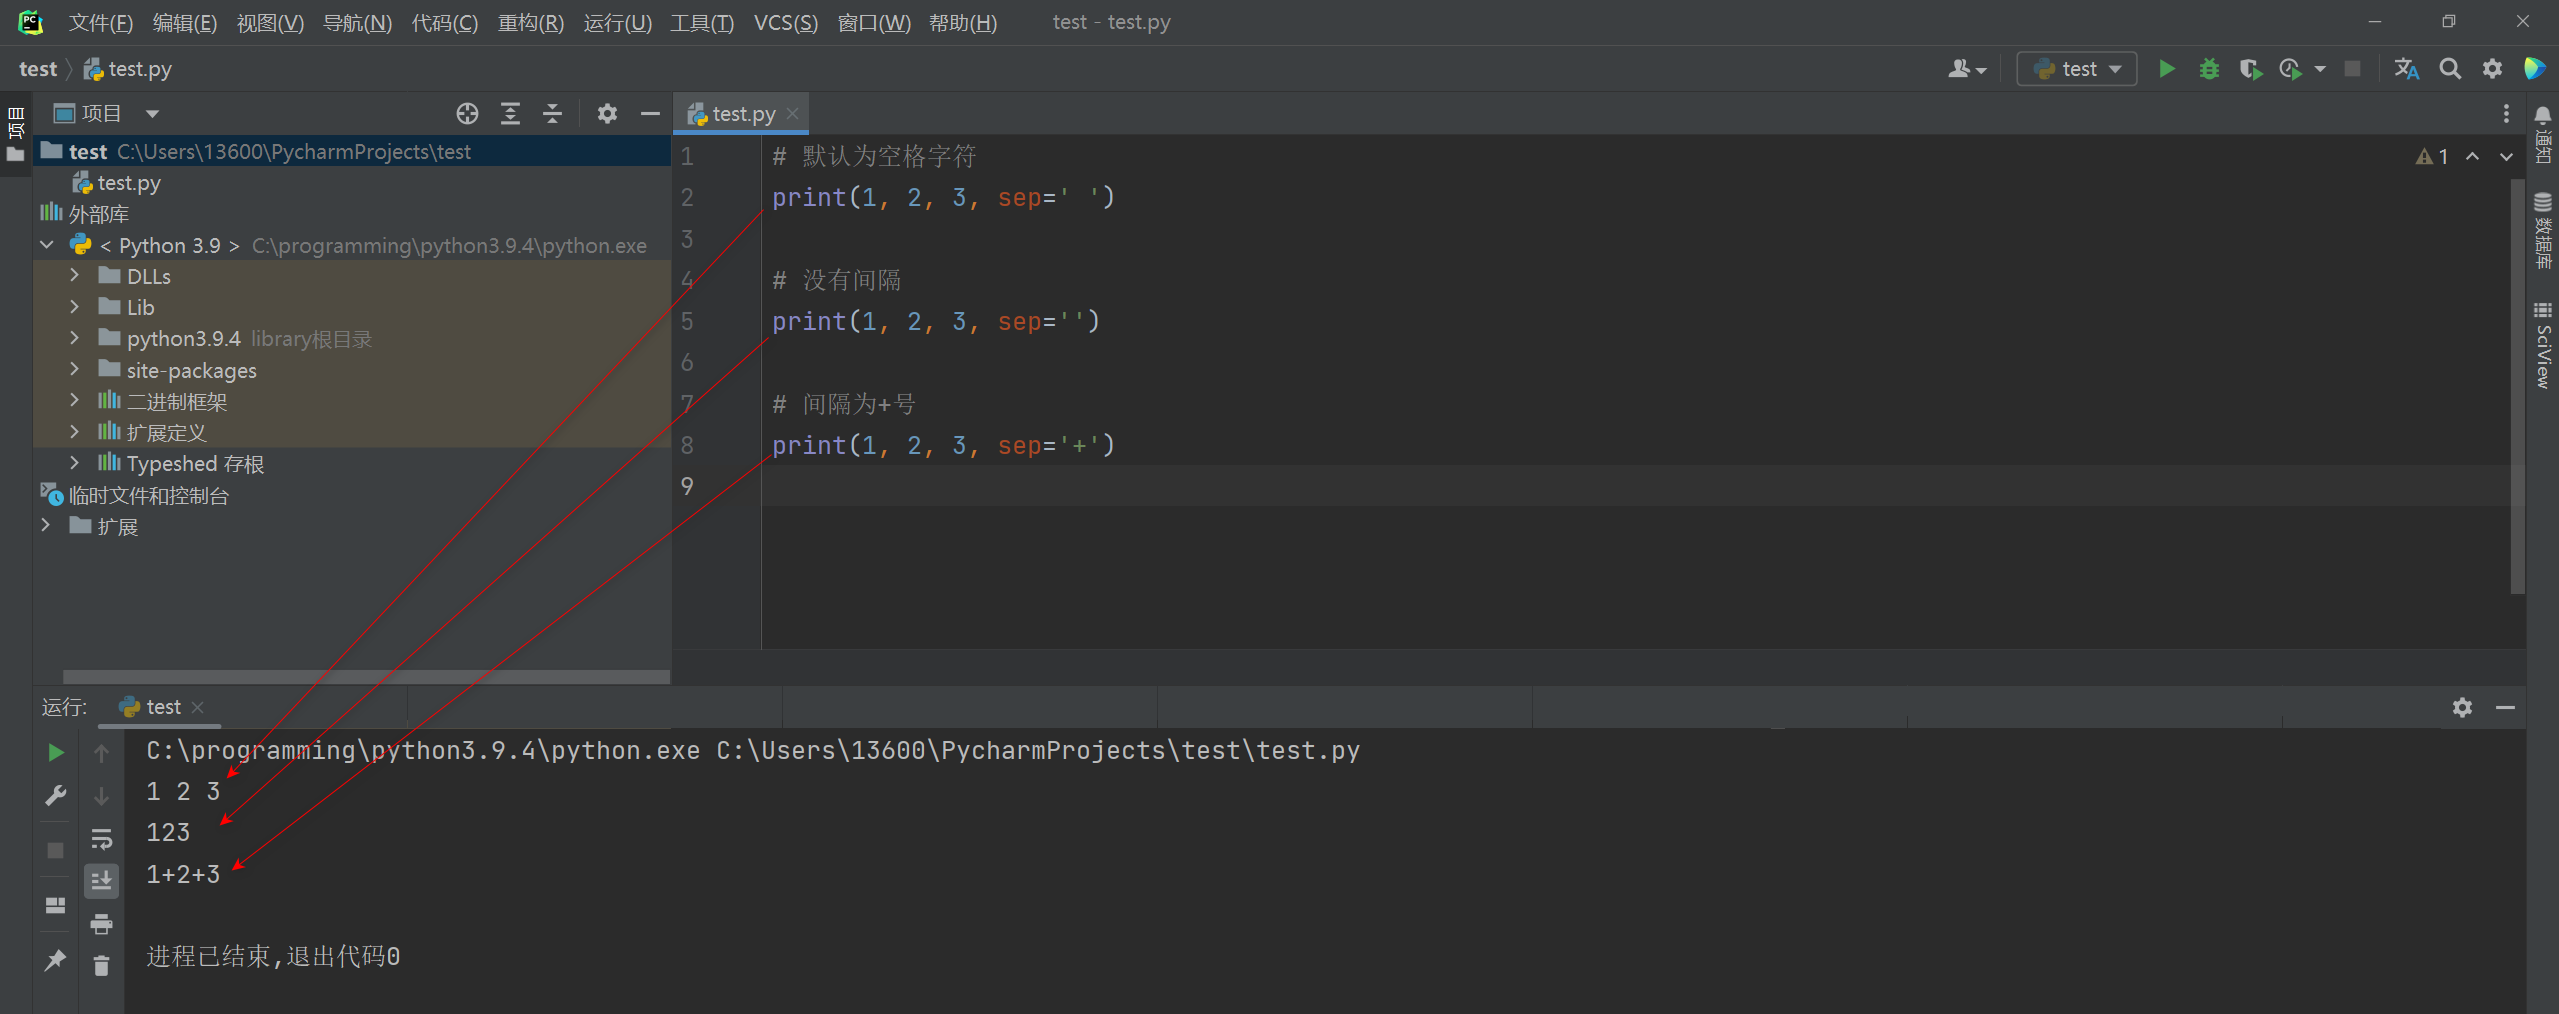Open the 重构(R) menu
Screen dimensions: 2559x1014
[x=530, y=22]
